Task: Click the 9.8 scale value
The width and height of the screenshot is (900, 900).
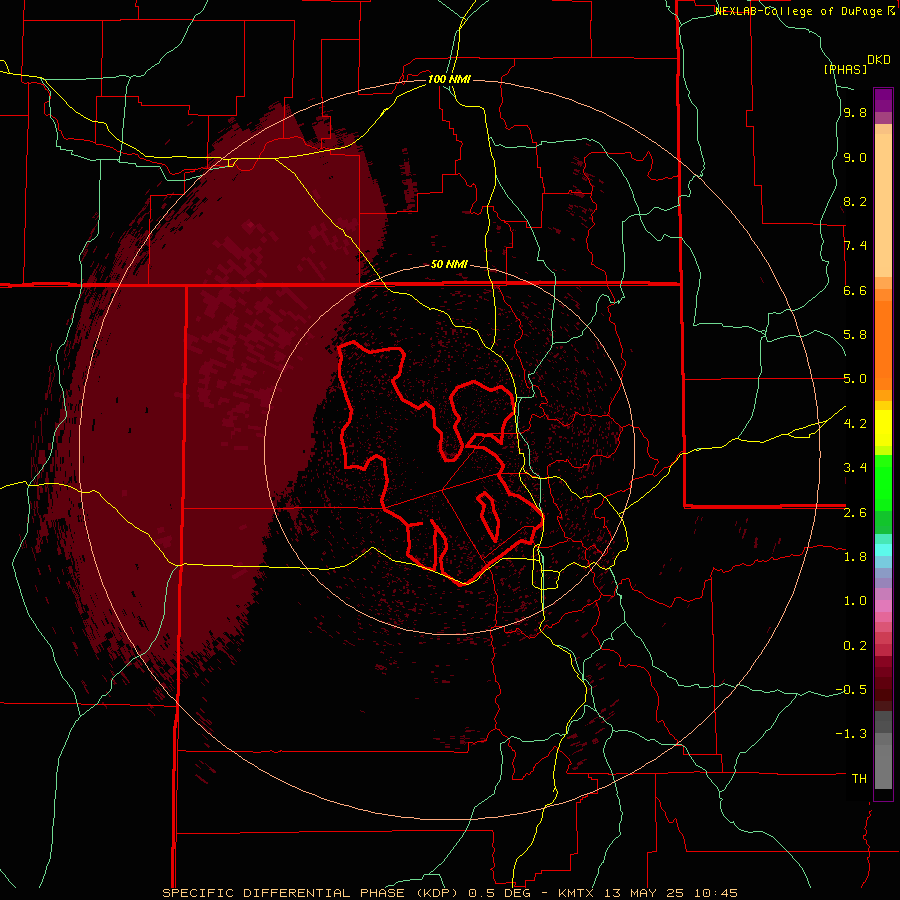Action: 855,113
